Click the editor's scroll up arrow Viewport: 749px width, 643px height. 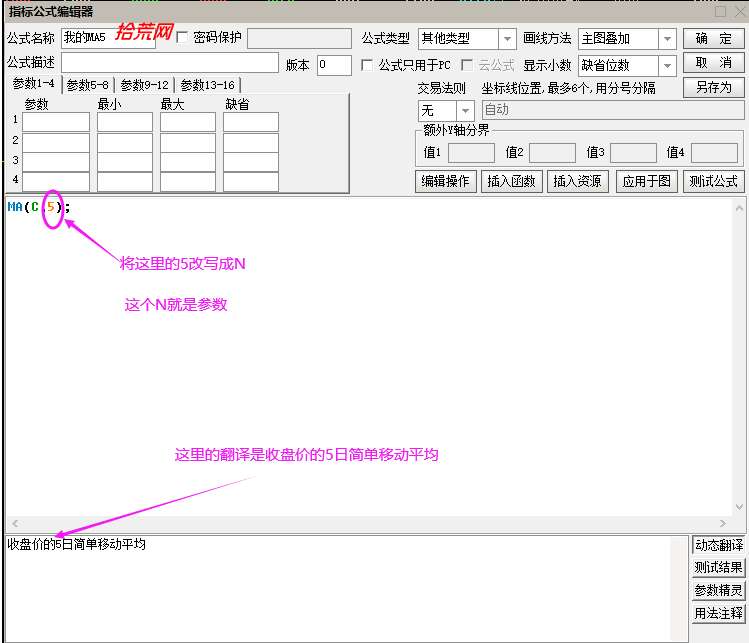[x=739, y=208]
